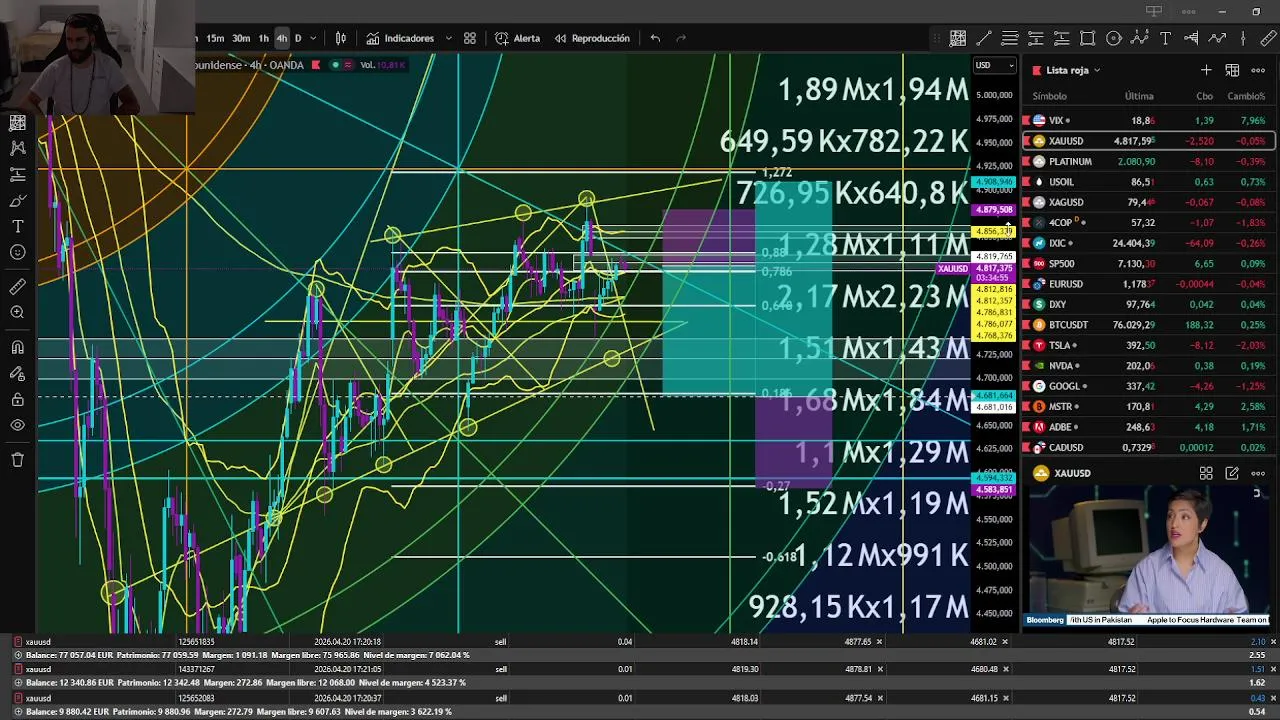Open the PLATINUM symbol from watchlist
The width and height of the screenshot is (1280, 720).
coord(1070,161)
